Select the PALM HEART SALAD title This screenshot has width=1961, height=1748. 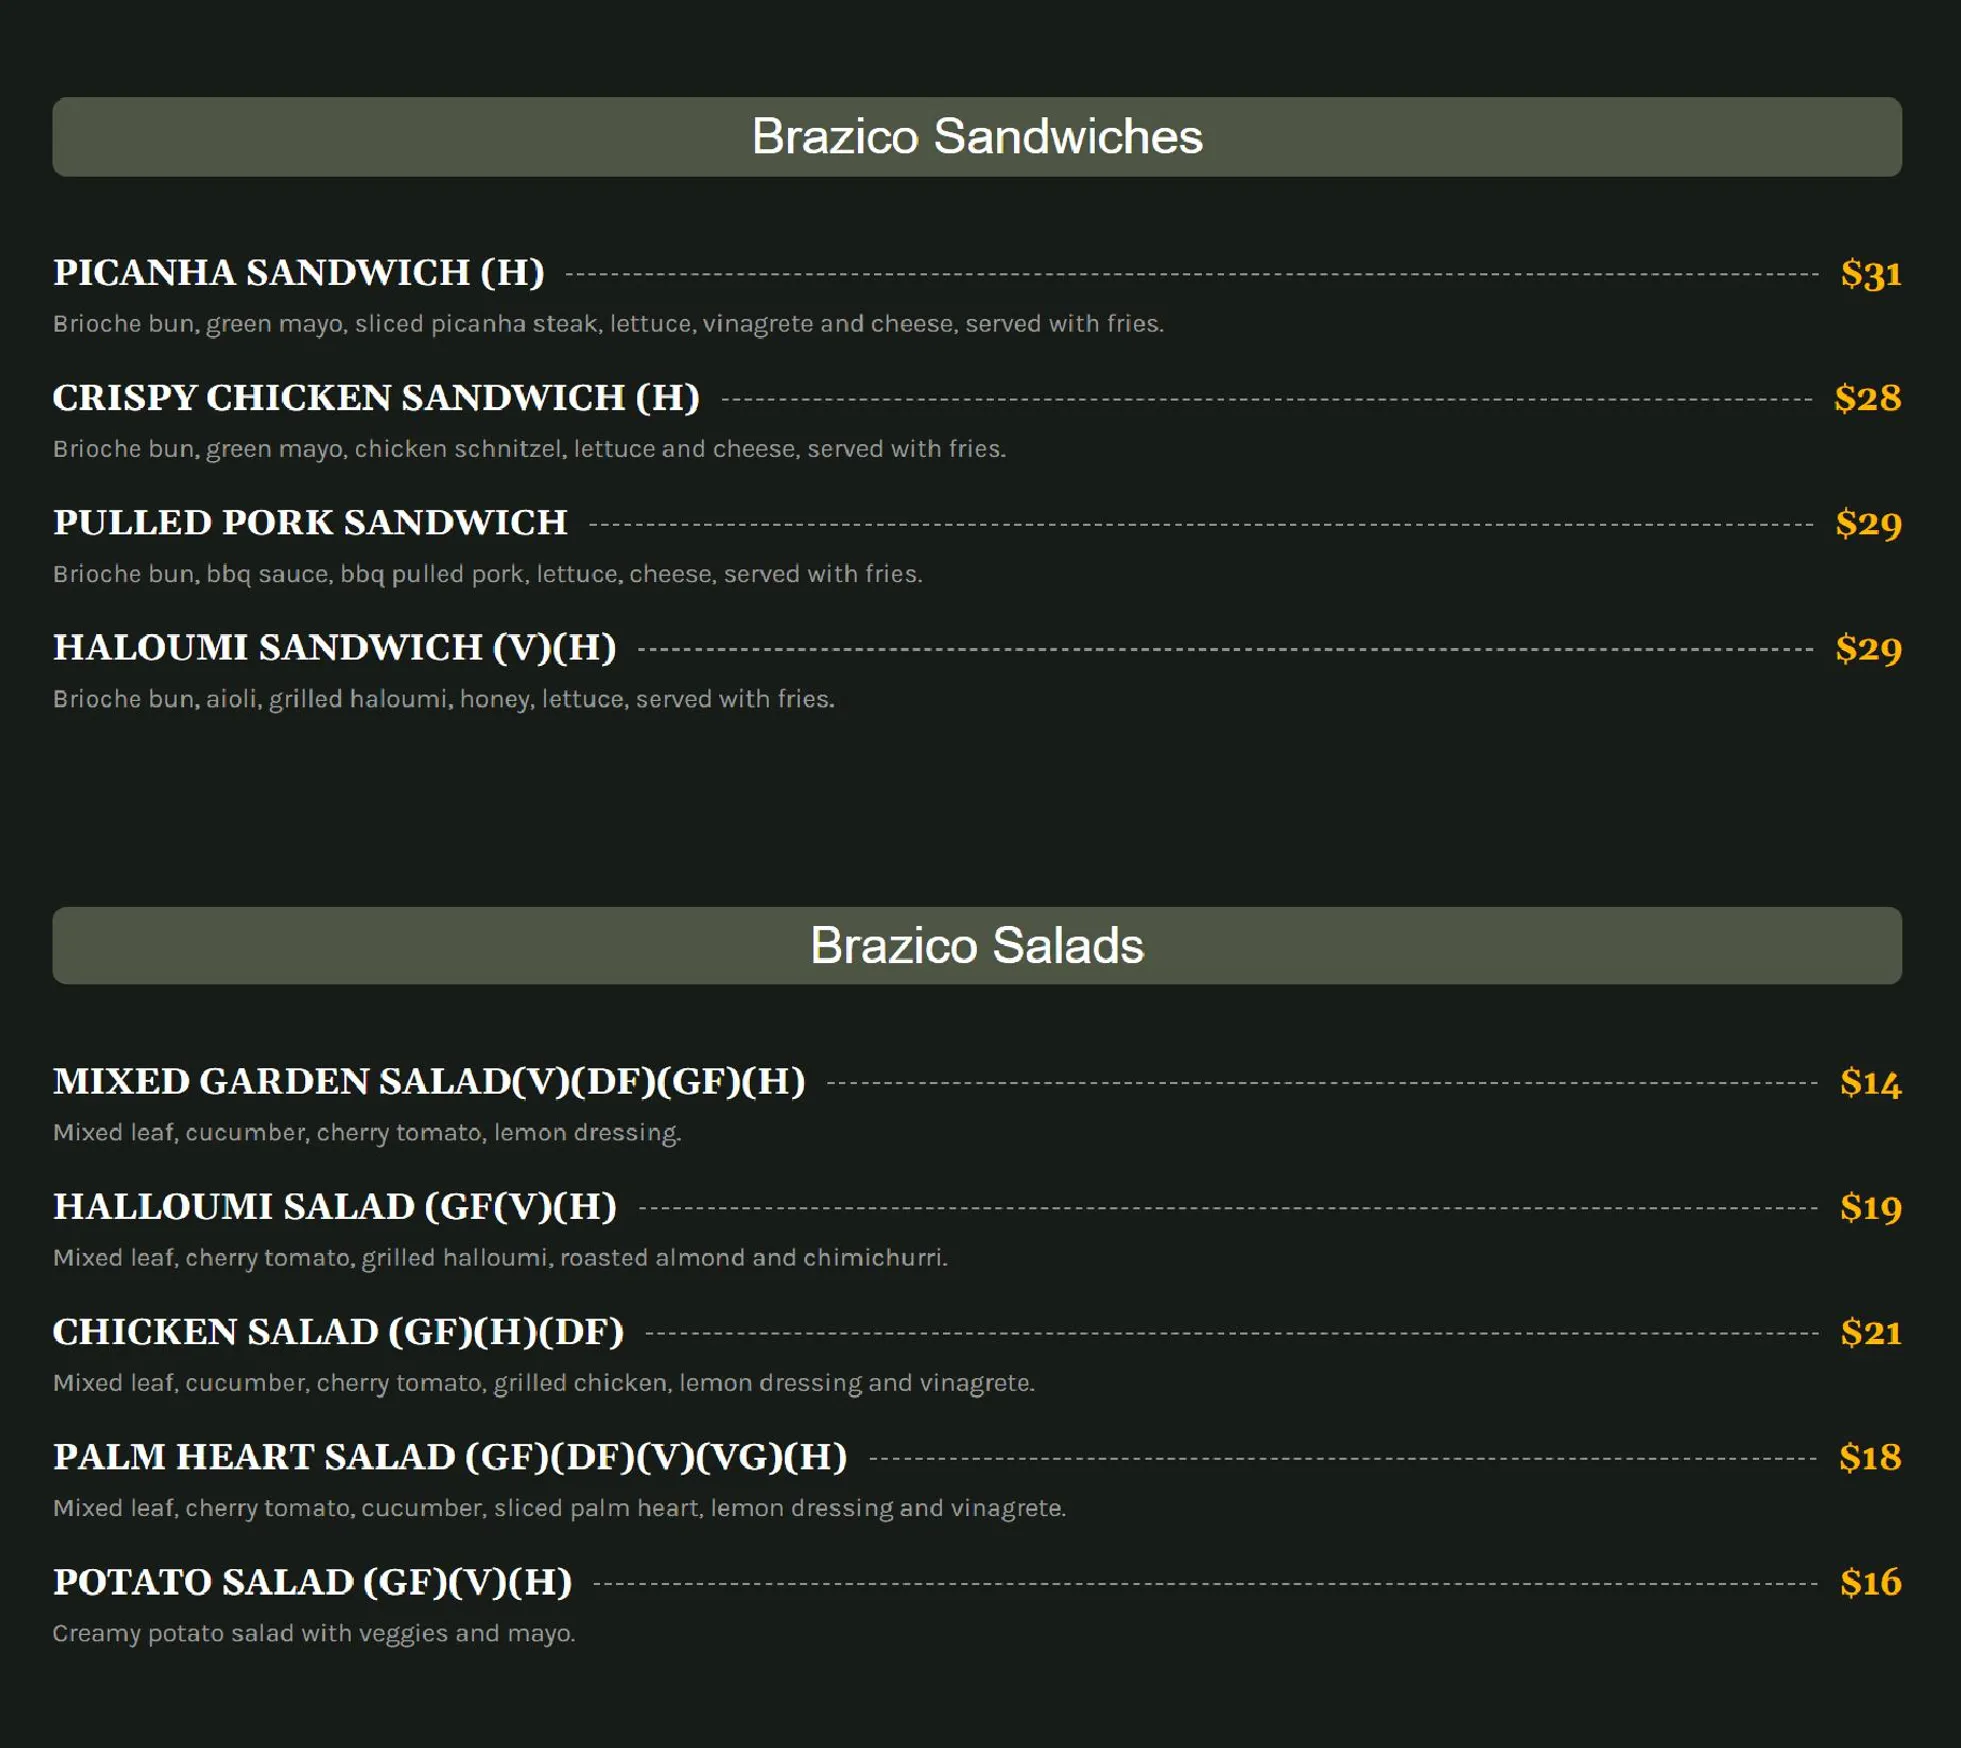(450, 1457)
